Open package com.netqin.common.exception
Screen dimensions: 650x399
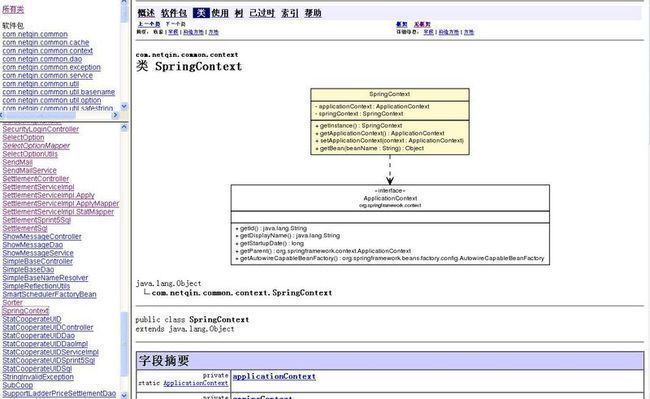[51, 68]
